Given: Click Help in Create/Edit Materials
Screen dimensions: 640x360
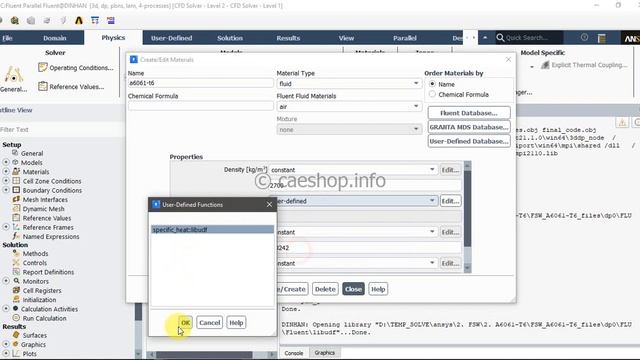Looking at the screenshot, I should pos(378,289).
